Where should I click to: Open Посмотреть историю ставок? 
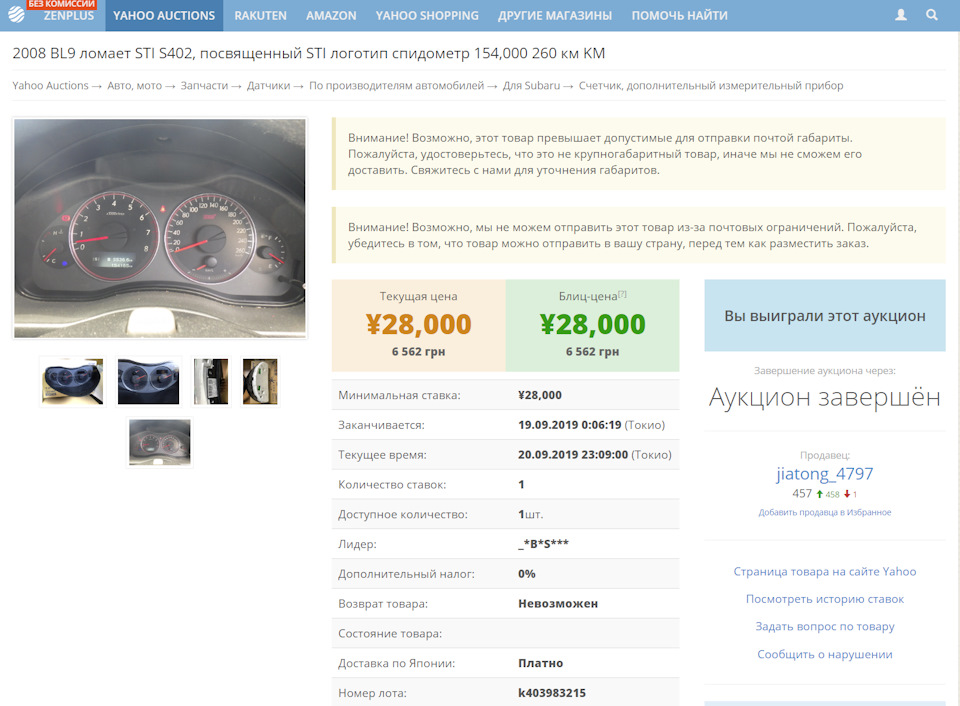click(x=825, y=599)
